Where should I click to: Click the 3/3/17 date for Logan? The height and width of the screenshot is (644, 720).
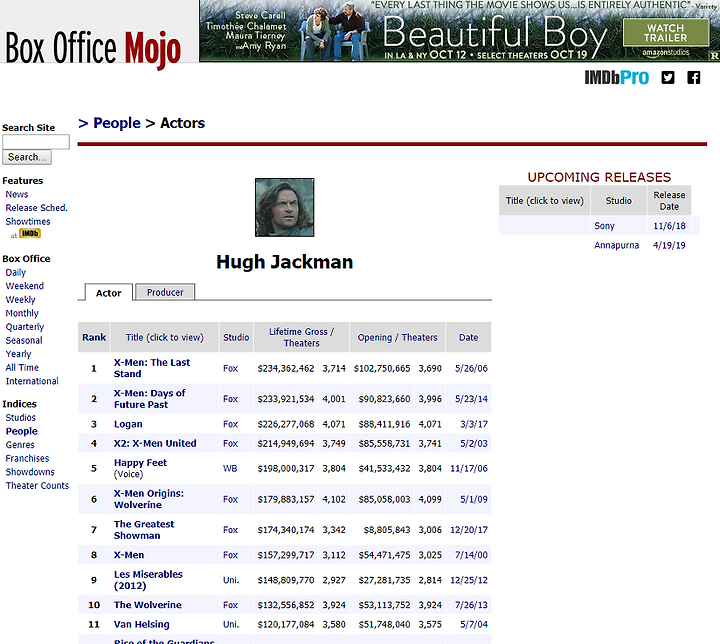(474, 424)
